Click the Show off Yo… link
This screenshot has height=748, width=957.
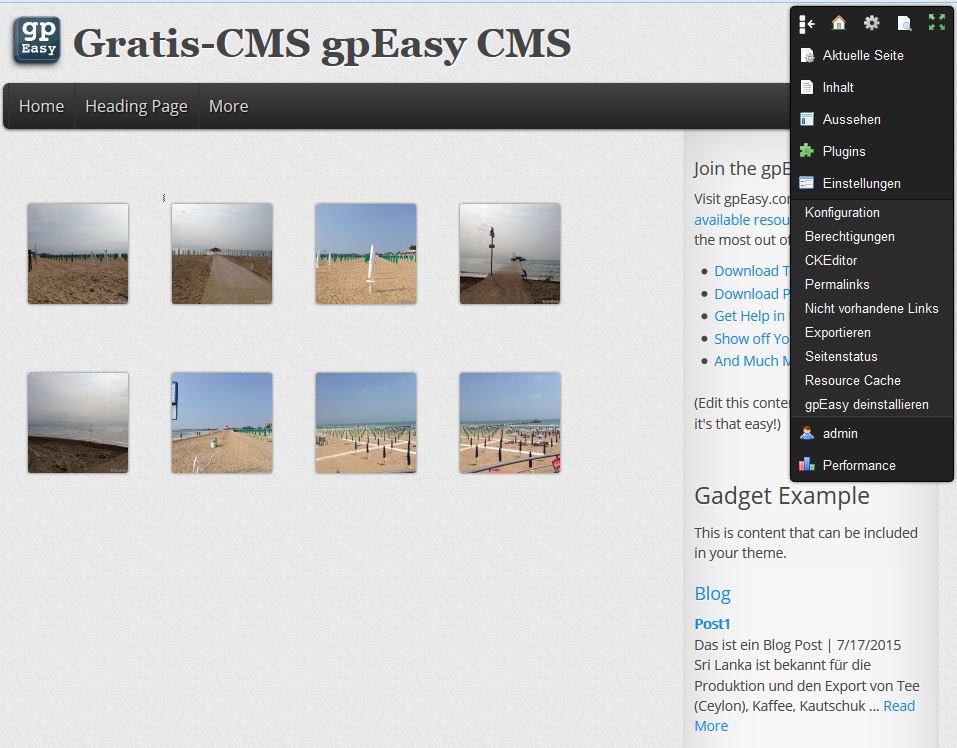point(752,339)
